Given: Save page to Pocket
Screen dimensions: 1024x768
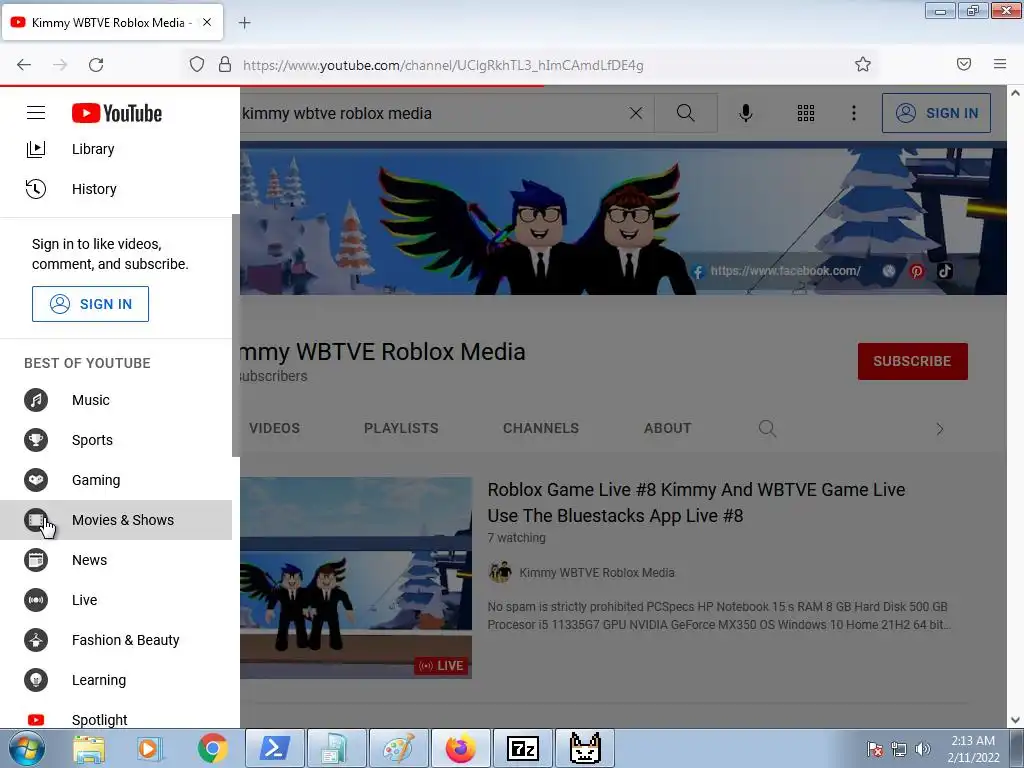Looking at the screenshot, I should pyautogui.click(x=964, y=64).
